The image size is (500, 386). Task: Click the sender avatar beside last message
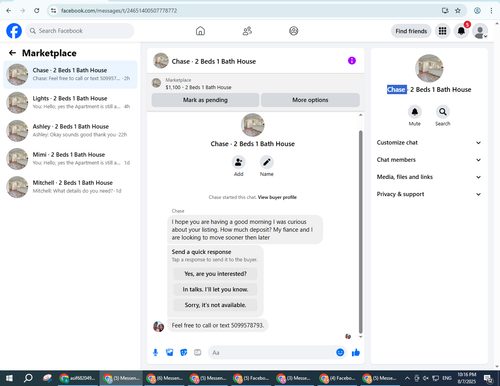coord(158,326)
